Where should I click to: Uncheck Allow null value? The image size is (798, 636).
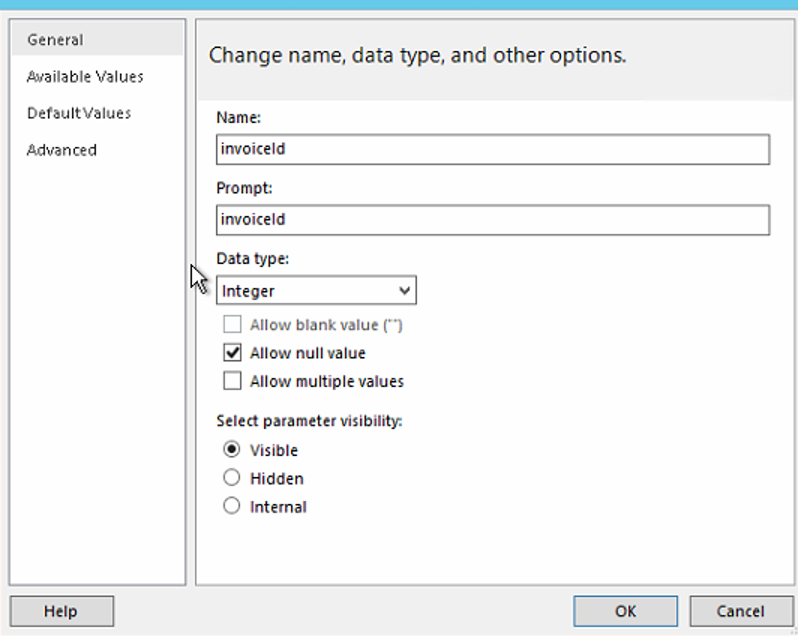(233, 353)
